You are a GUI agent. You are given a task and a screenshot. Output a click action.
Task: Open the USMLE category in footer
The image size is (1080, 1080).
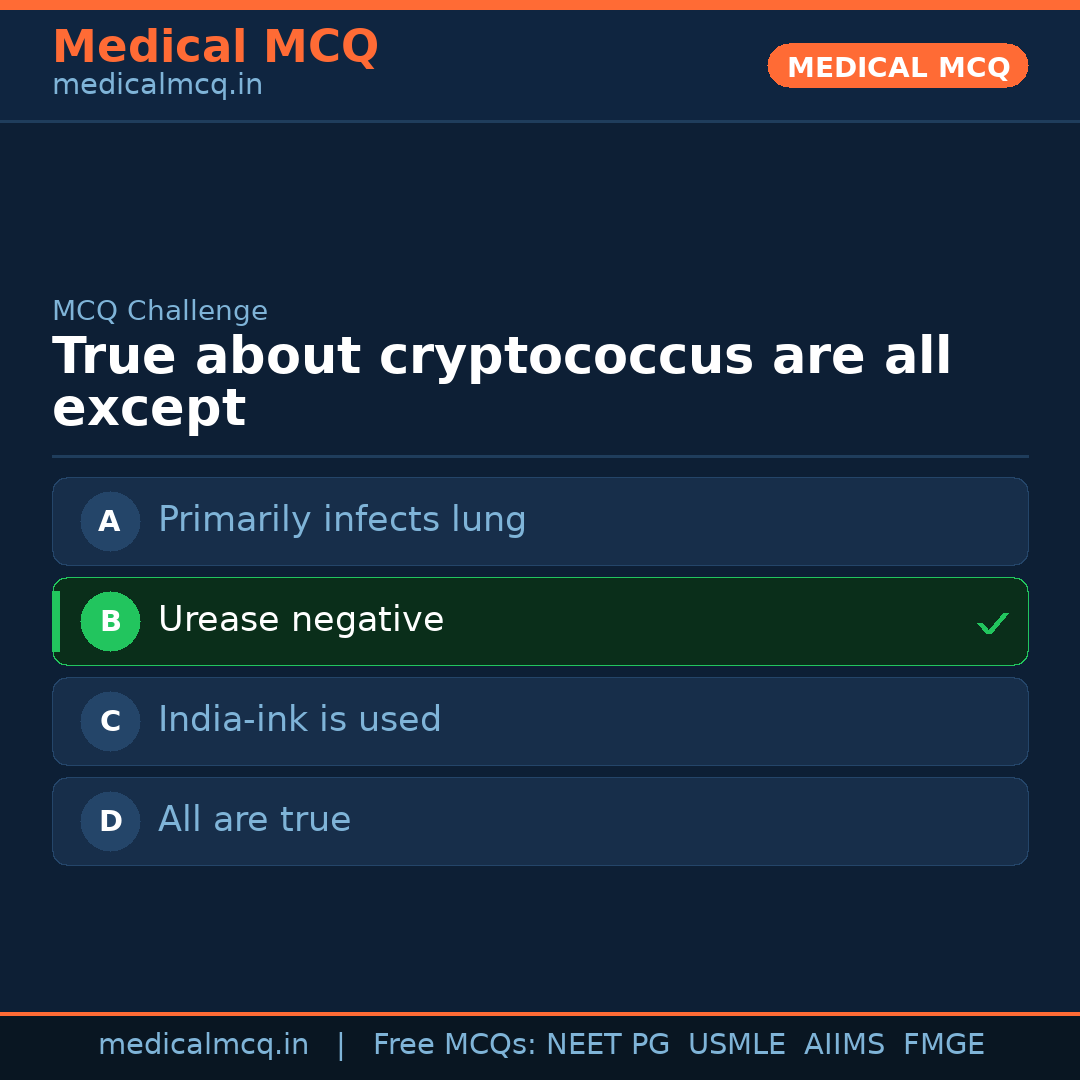pyautogui.click(x=737, y=1044)
